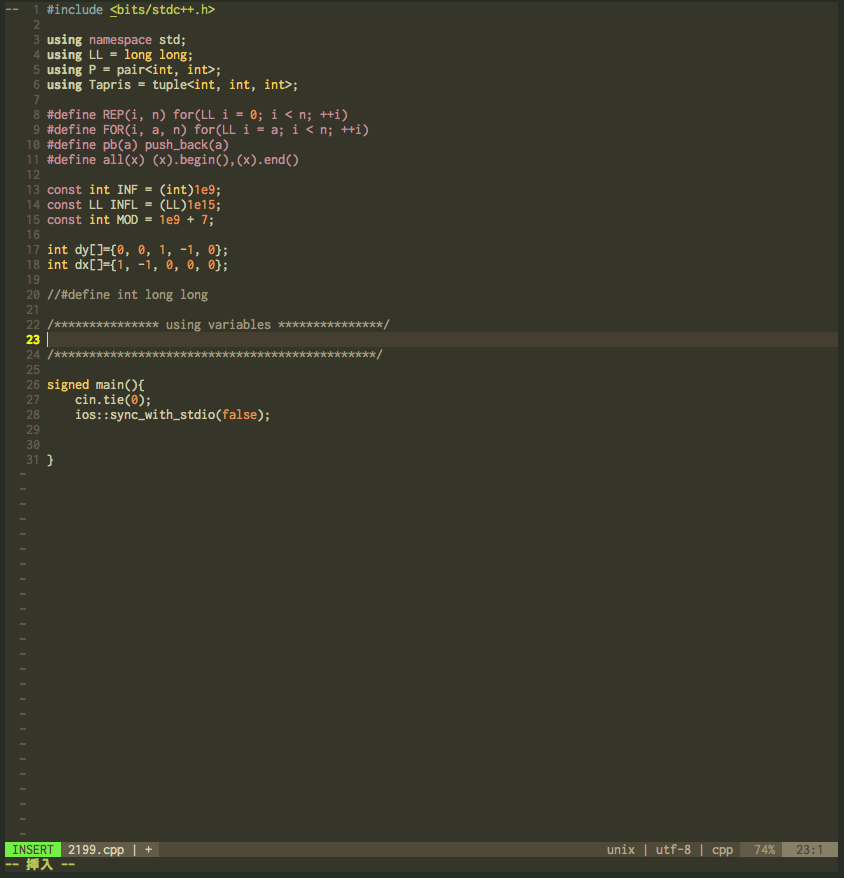Click 'using namespace std;' line
Viewport: 844px width, 878px height.
[x=116, y=40]
